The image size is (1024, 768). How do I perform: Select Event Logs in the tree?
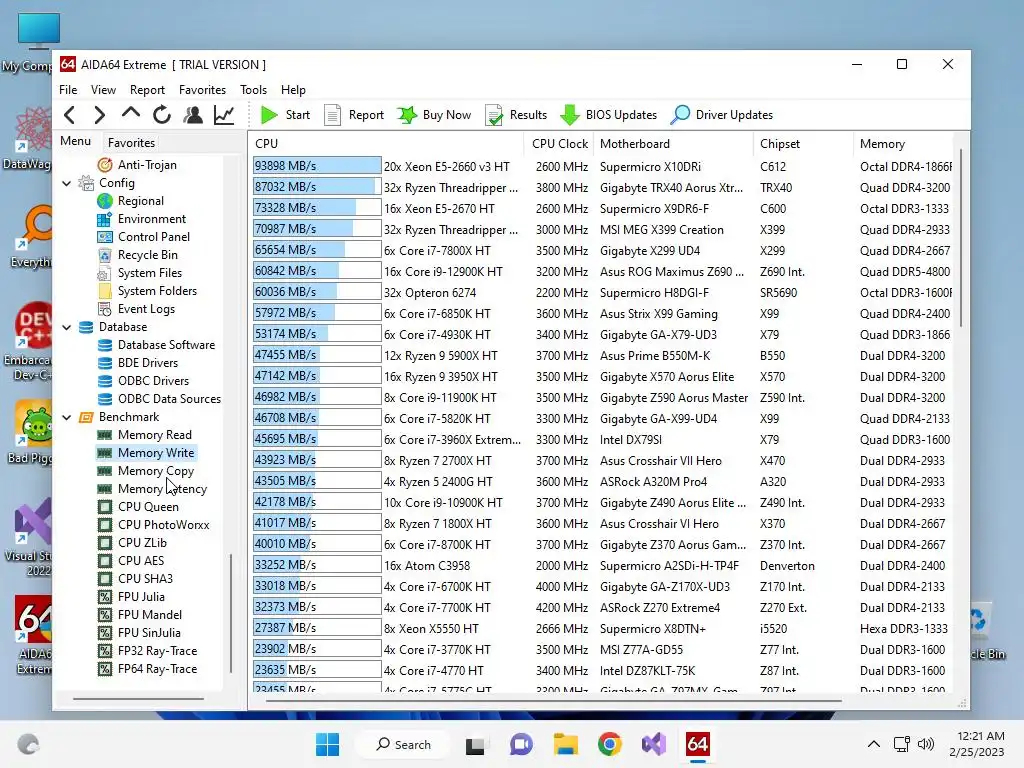[136, 309]
